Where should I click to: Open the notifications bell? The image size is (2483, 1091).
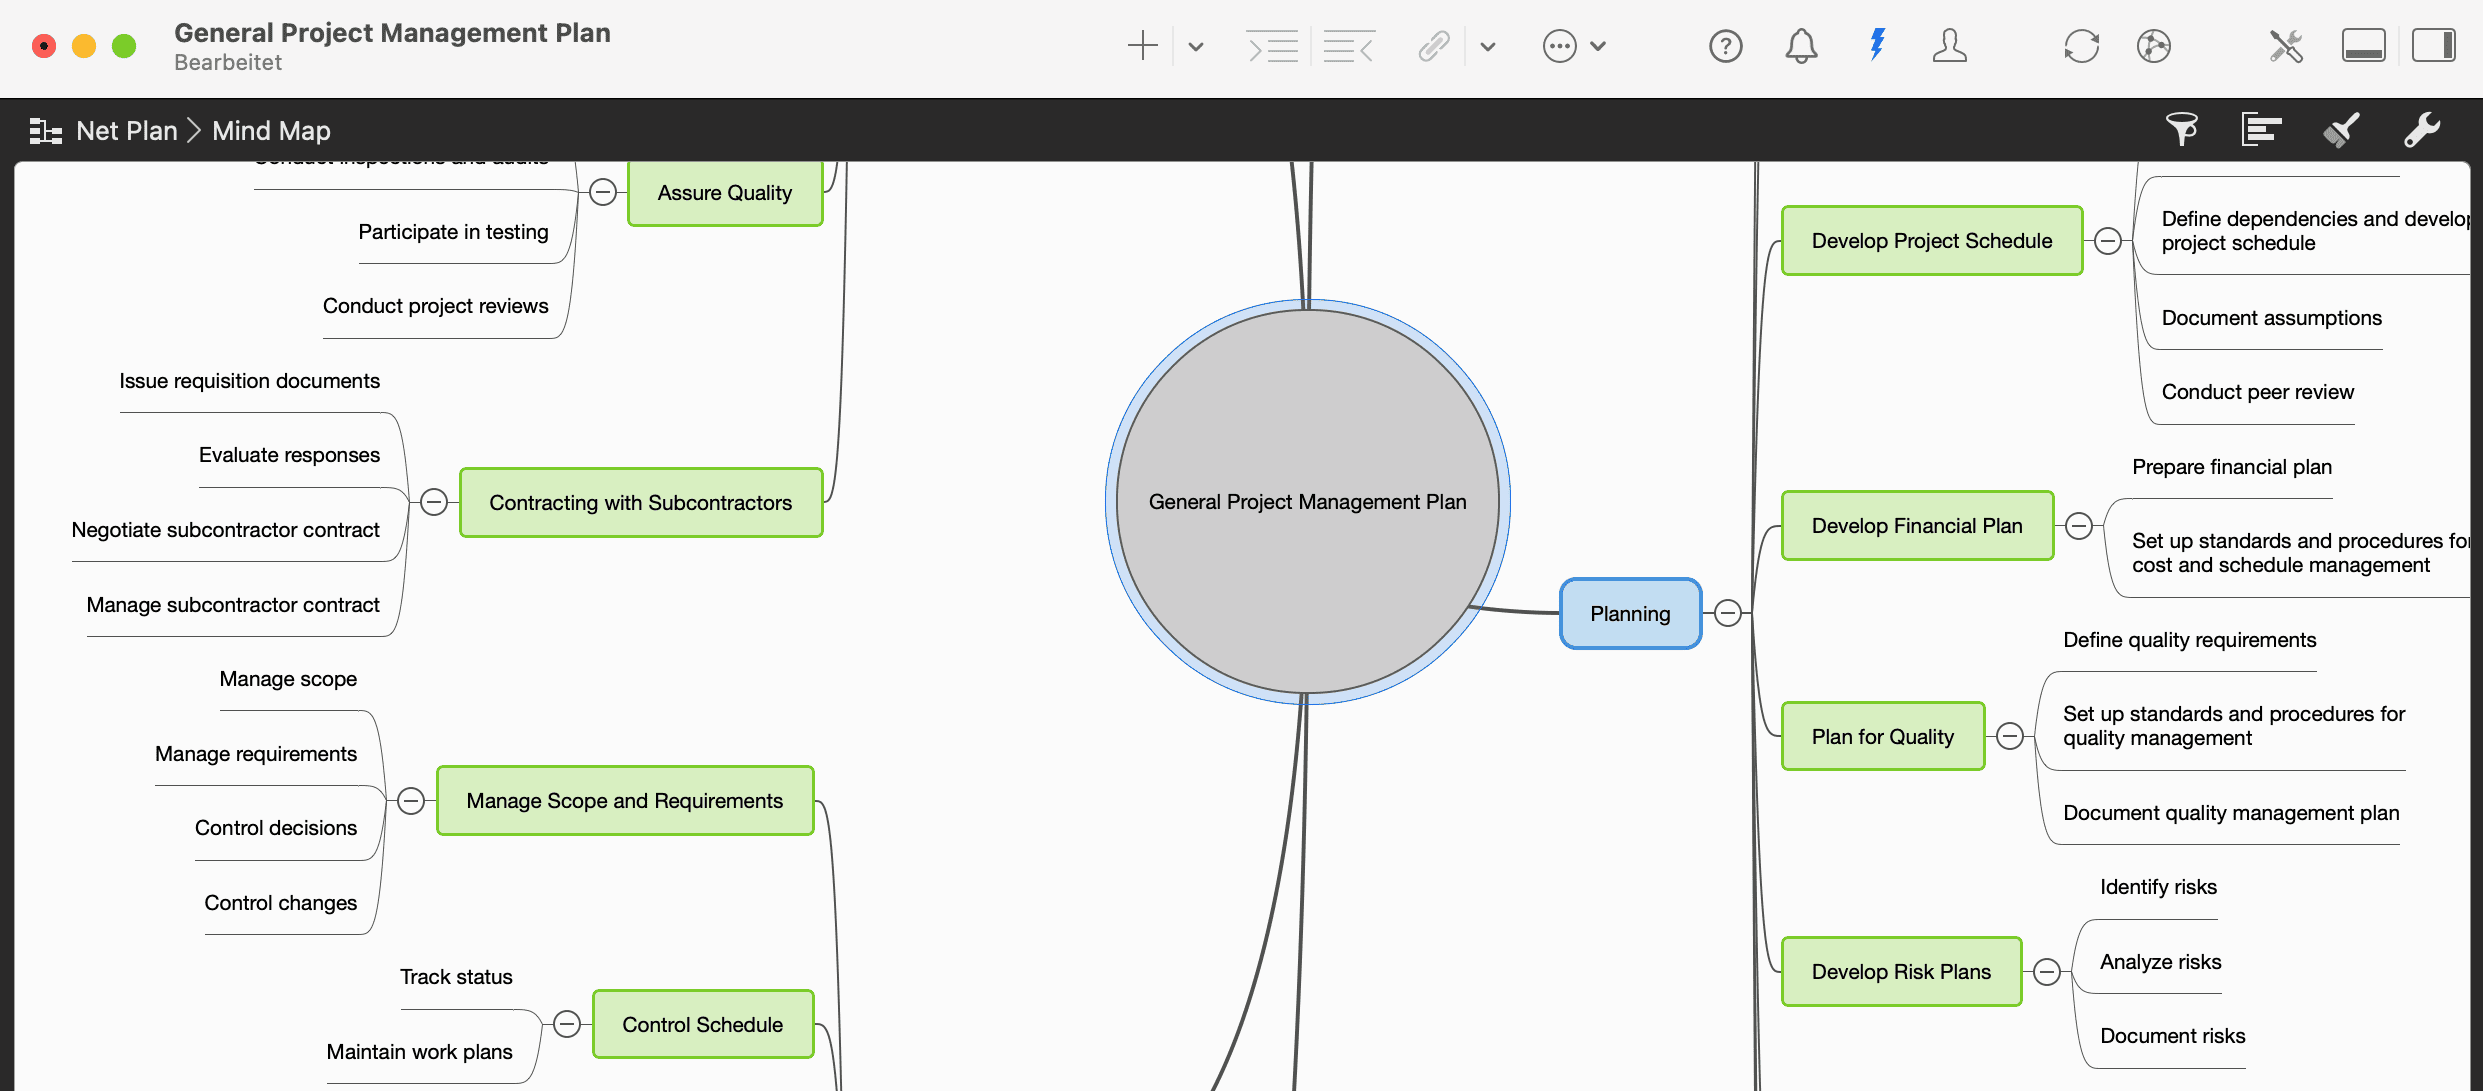coord(1800,46)
